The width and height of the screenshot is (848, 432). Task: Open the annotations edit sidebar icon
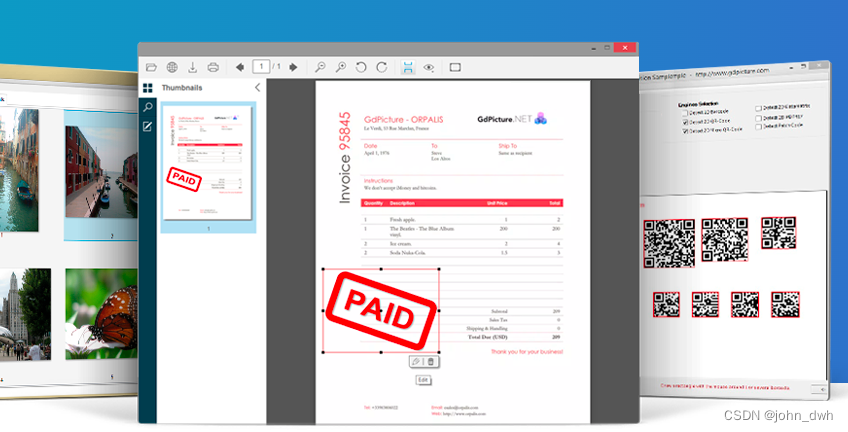coord(148,127)
